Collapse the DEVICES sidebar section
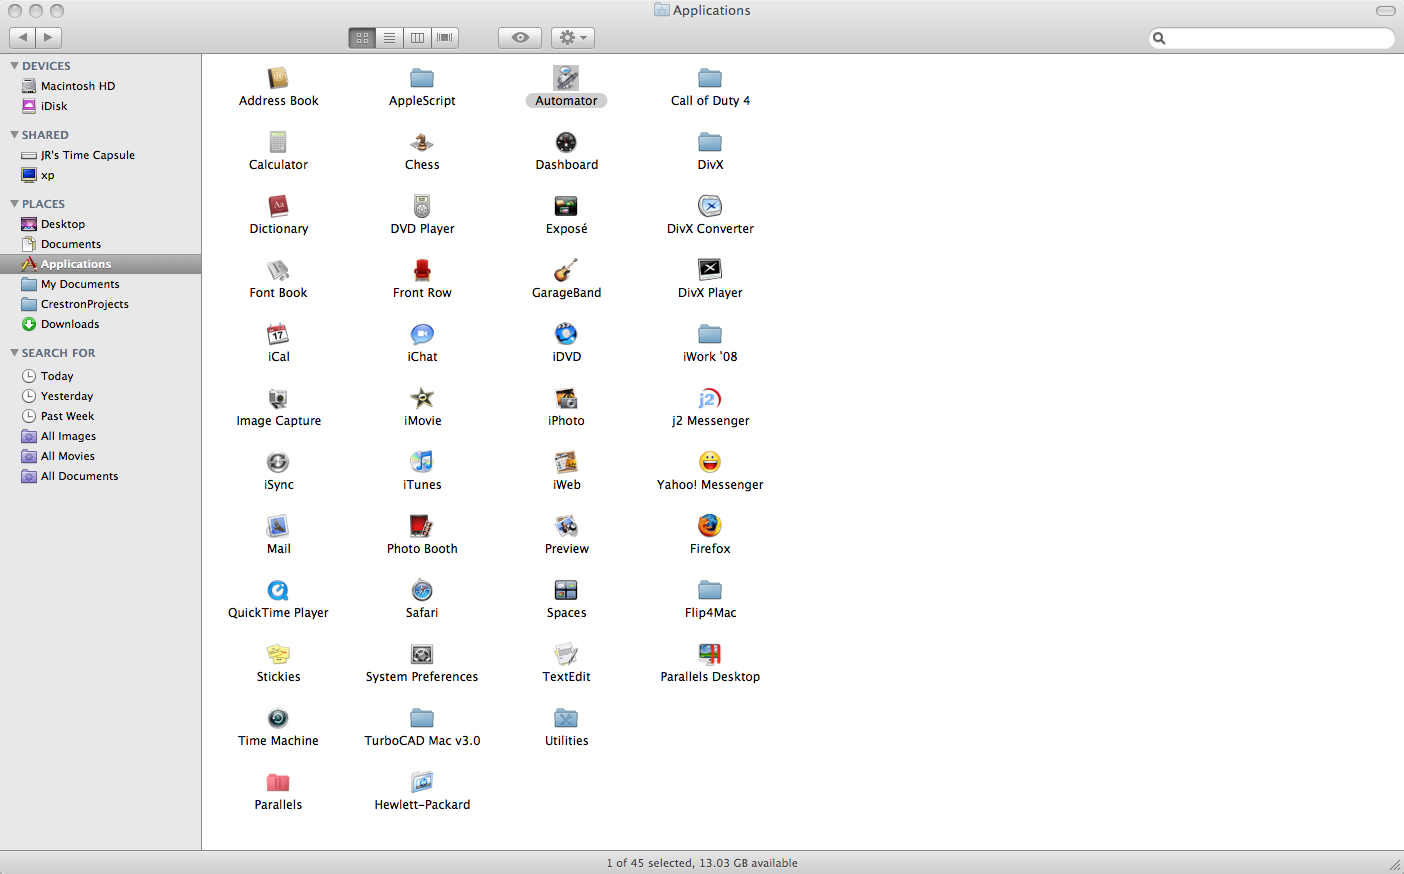 click(15, 66)
